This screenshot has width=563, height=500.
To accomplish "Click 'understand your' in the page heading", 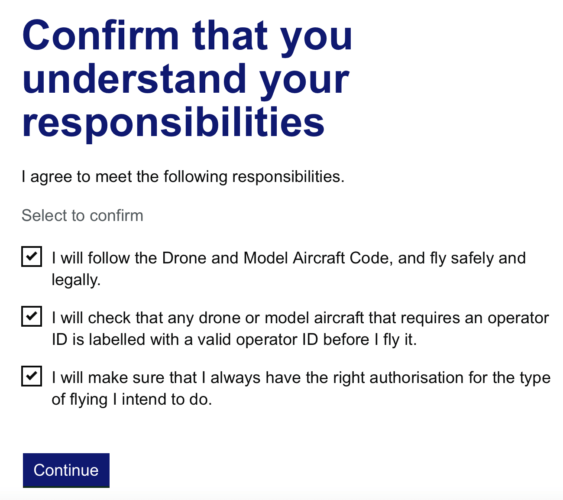I will [x=186, y=79].
